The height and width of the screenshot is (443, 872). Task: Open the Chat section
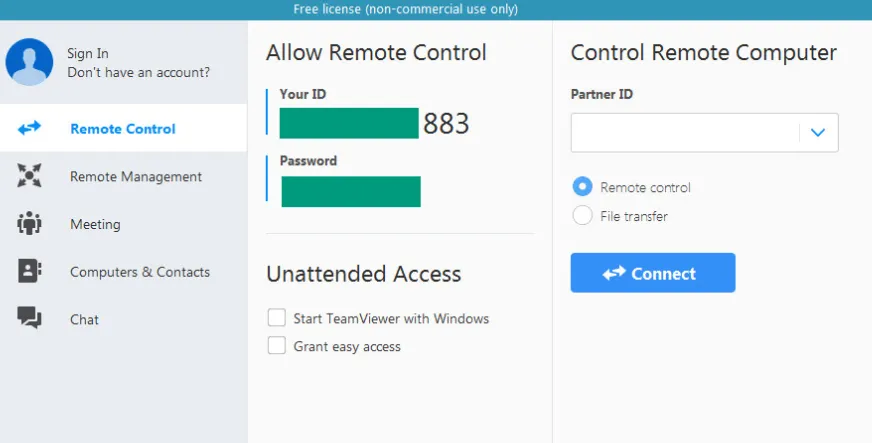click(123, 320)
